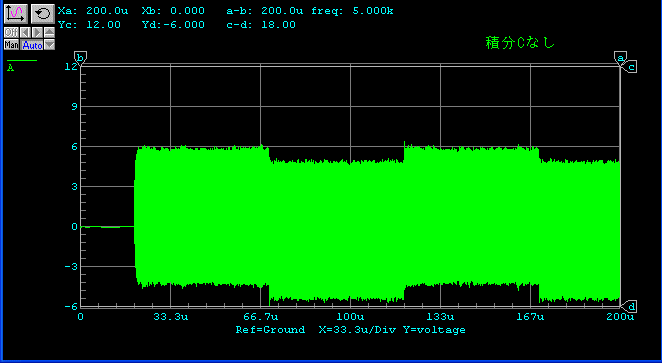Image resolution: width=662 pixels, height=363 pixels.
Task: Select the a cursor marker
Action: click(x=620, y=58)
